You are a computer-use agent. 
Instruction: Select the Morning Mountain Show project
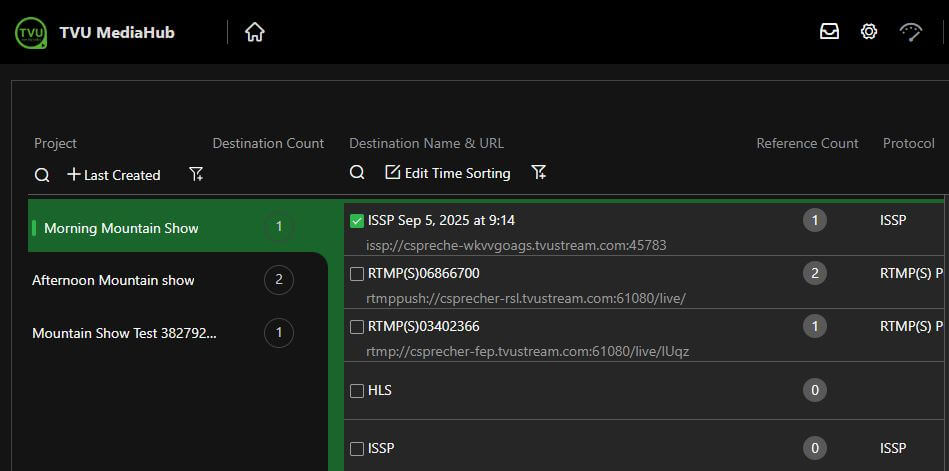pyautogui.click(x=121, y=228)
